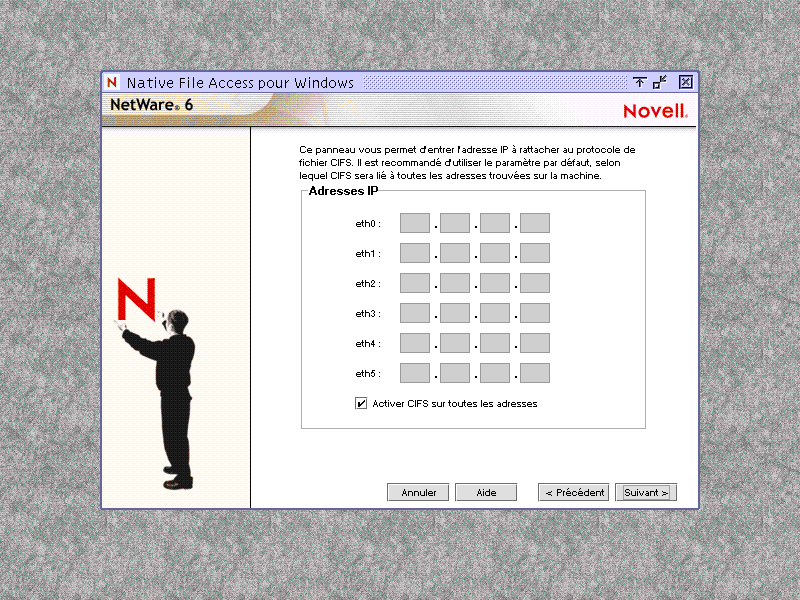
Task: Go back with the Précédent button
Action: (x=574, y=492)
